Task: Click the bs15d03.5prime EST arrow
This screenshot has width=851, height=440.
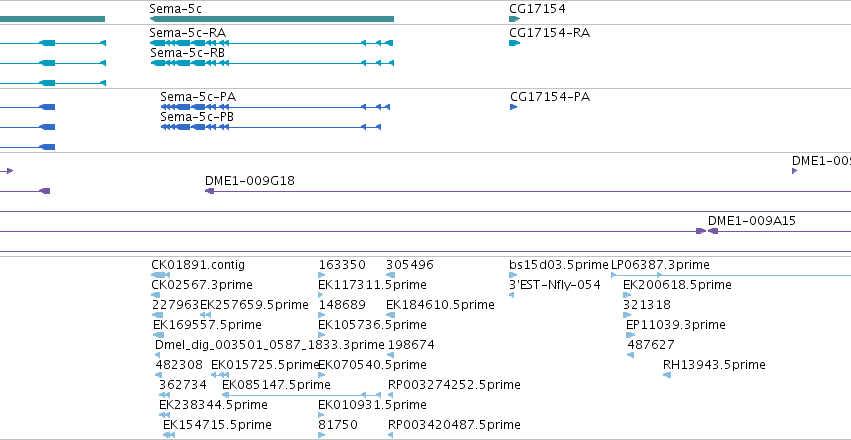Action: coord(513,275)
